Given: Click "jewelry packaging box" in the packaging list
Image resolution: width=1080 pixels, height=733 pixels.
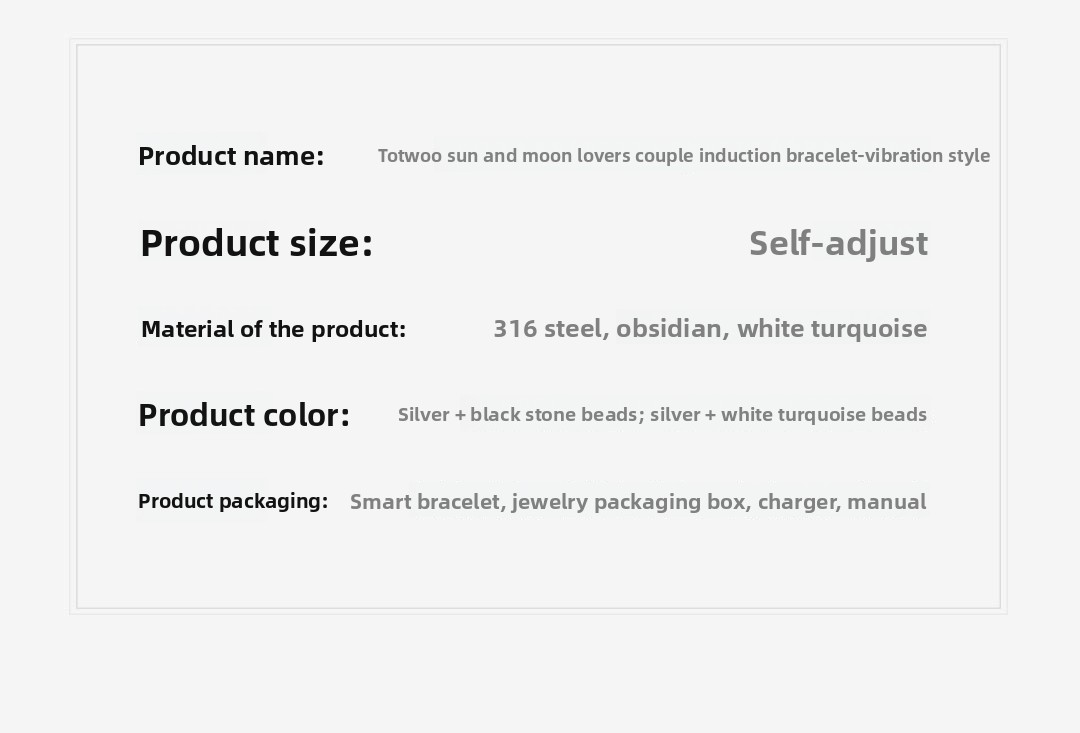Looking at the screenshot, I should pyautogui.click(x=630, y=502).
